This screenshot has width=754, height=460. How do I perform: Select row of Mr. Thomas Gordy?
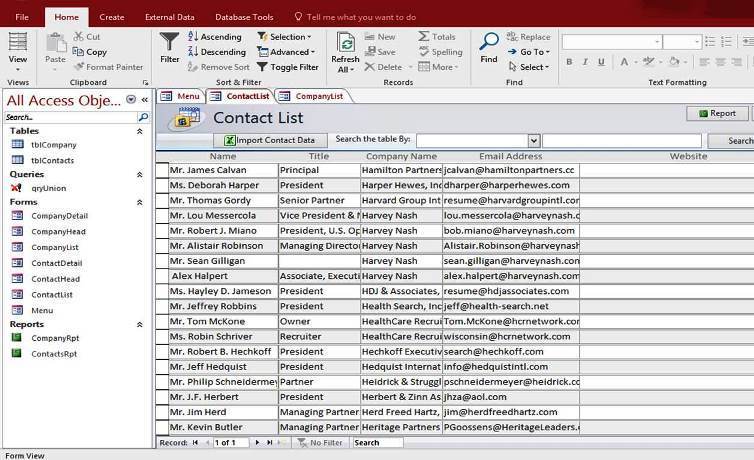[162, 201]
